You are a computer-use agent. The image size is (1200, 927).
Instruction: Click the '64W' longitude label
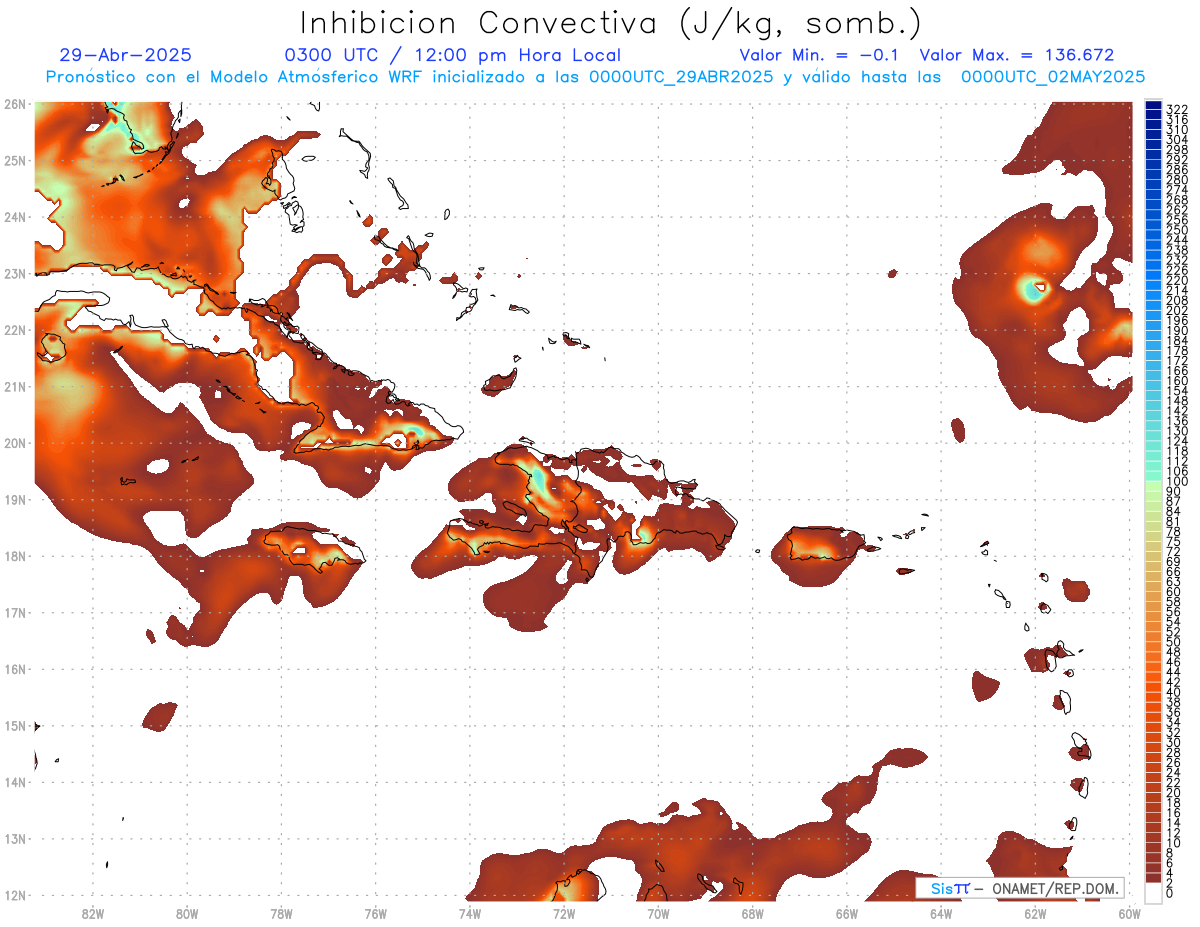pyautogui.click(x=941, y=913)
